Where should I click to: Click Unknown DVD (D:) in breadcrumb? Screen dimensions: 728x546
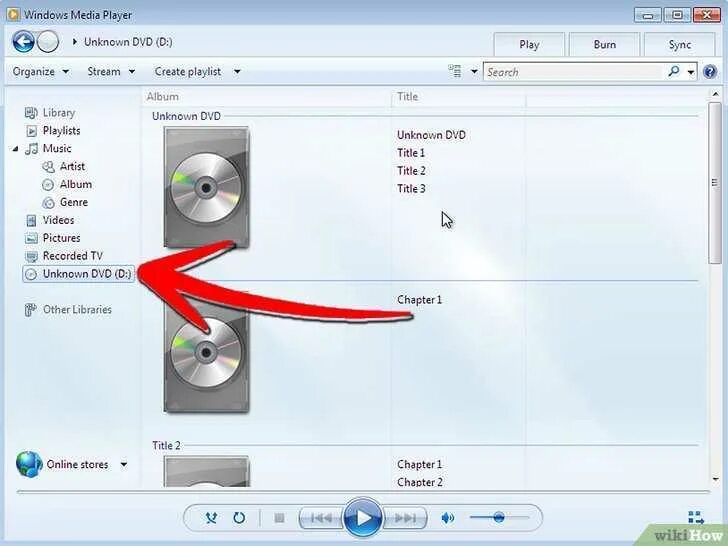128,42
